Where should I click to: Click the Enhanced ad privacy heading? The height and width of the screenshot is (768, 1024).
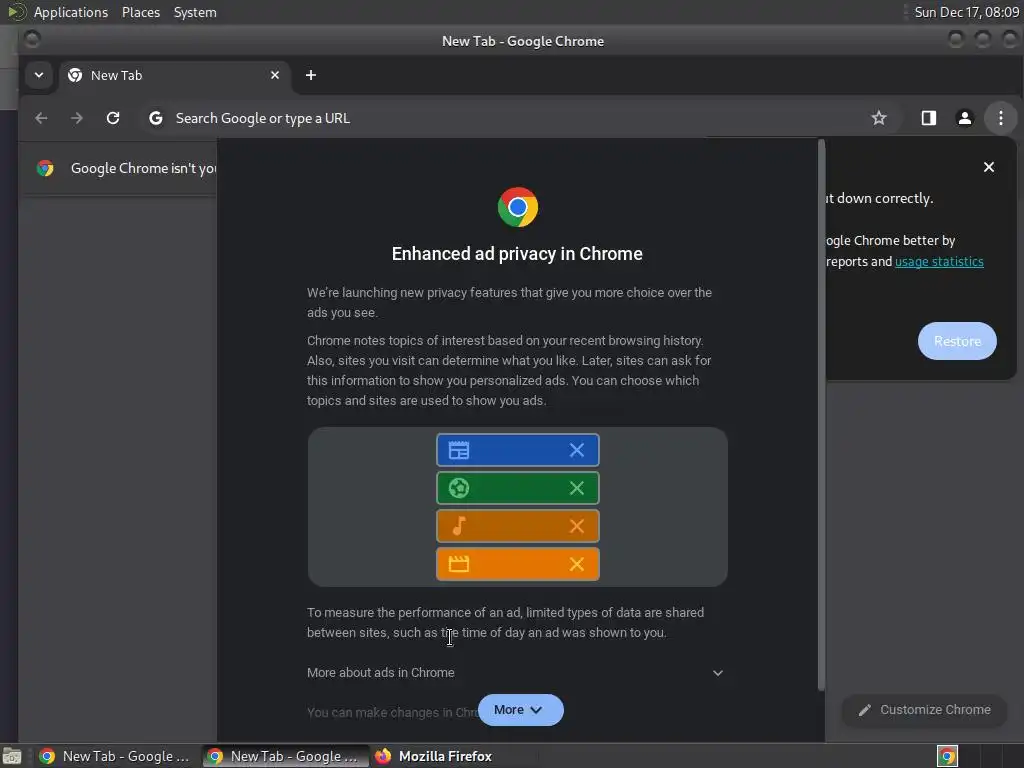(517, 253)
